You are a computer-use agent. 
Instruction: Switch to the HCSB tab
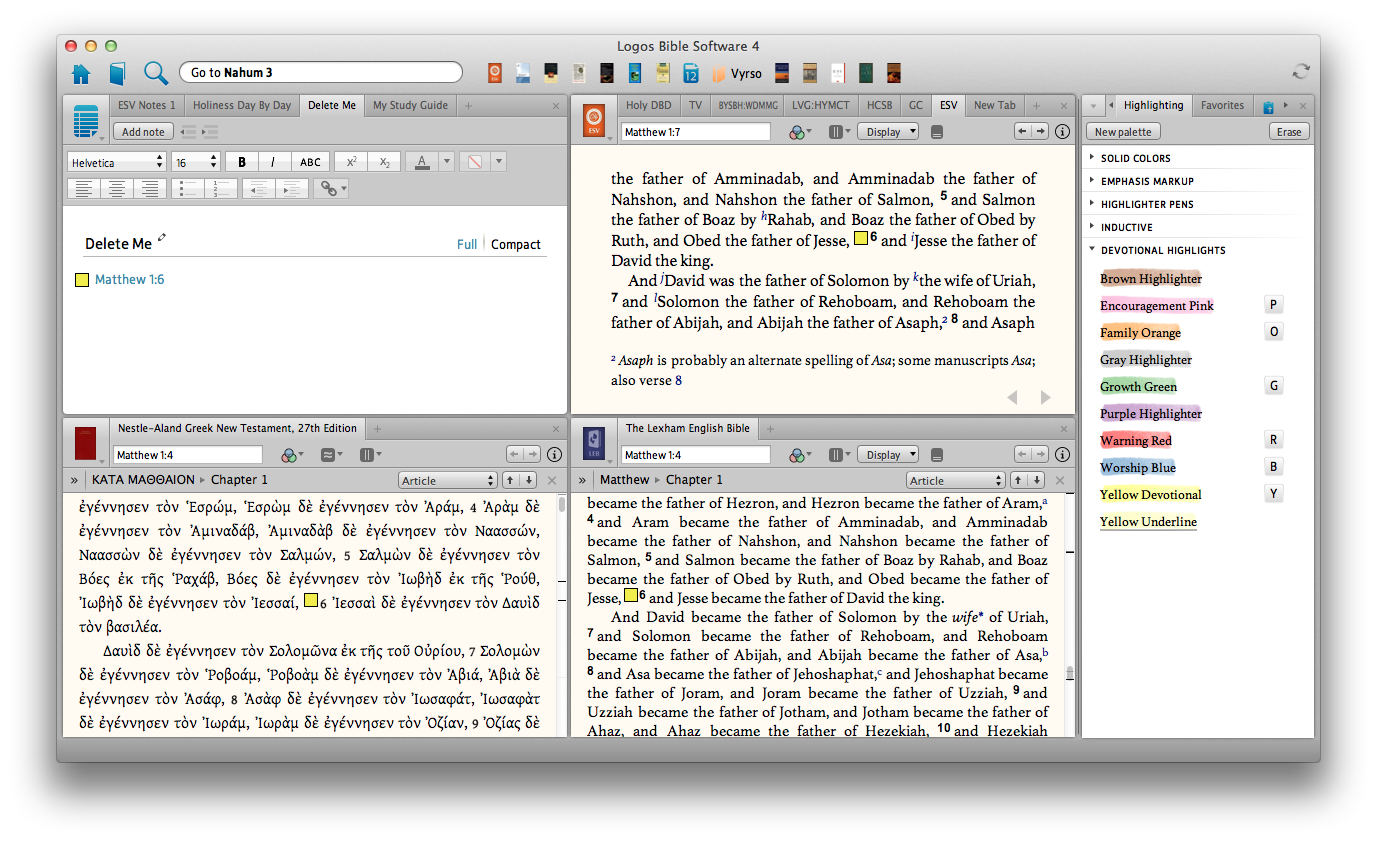(x=880, y=105)
